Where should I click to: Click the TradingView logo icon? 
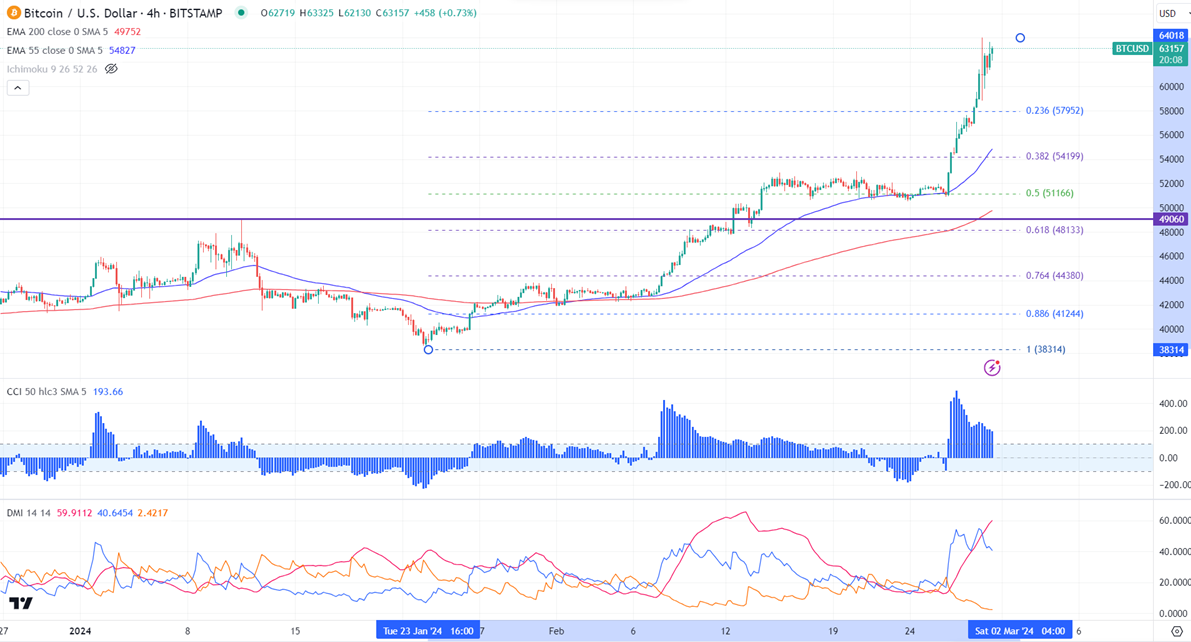coord(21,603)
